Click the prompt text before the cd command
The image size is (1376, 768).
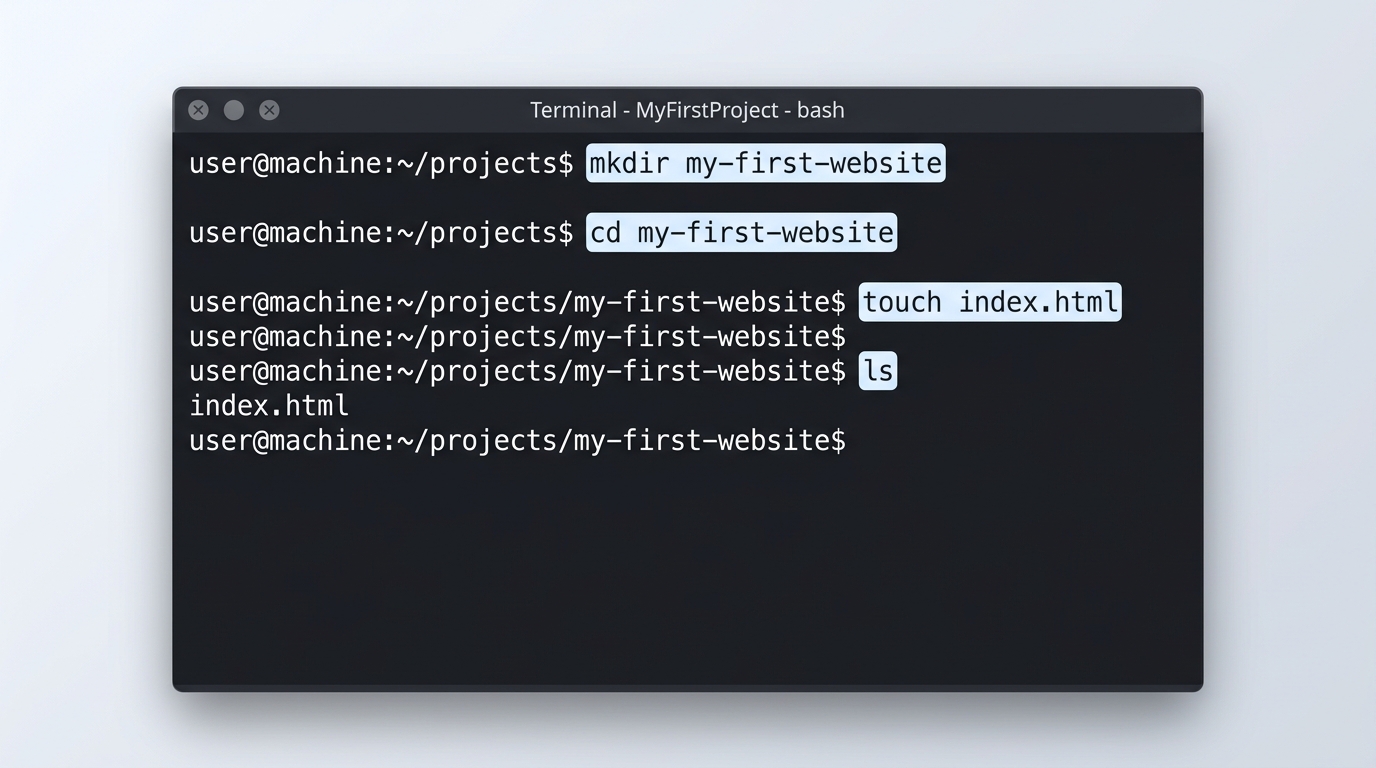(x=381, y=233)
